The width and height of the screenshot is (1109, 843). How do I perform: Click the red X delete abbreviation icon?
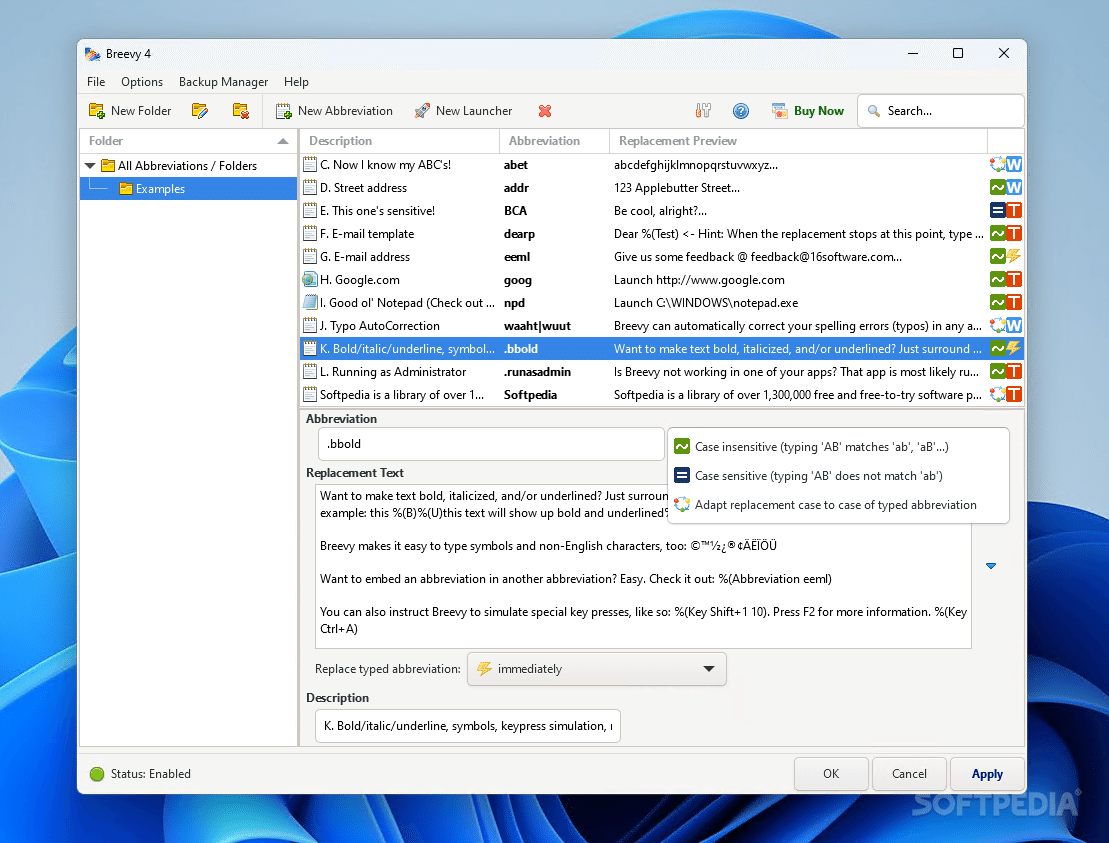tap(545, 111)
